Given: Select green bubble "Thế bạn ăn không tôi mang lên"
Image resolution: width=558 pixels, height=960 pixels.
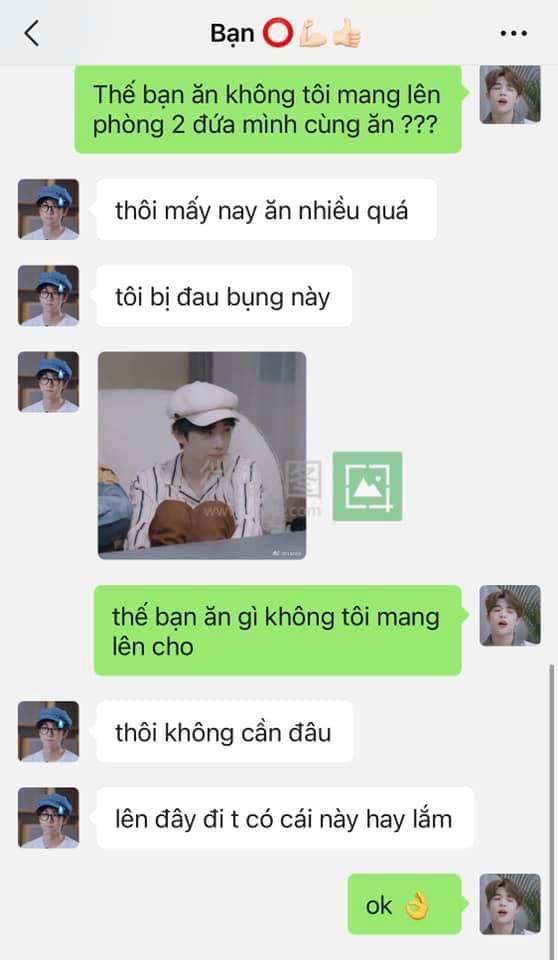Looking at the screenshot, I should [x=268, y=109].
